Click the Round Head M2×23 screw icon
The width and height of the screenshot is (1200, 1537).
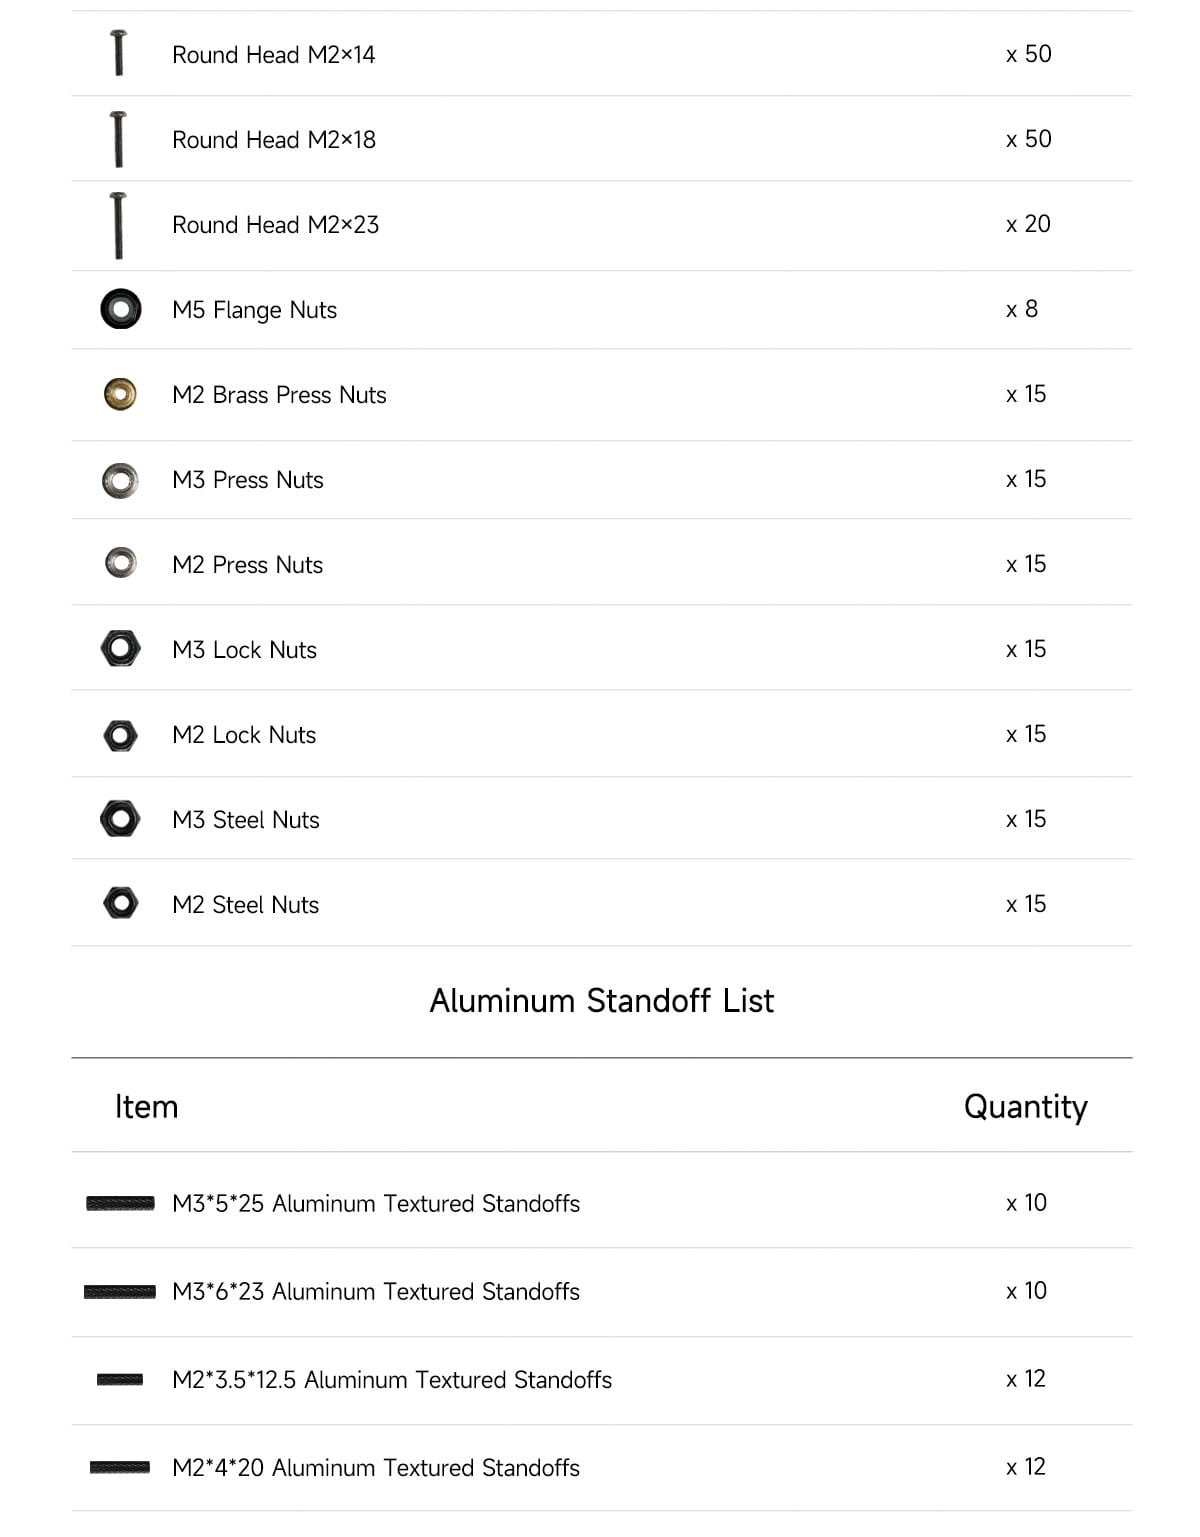[x=118, y=225]
